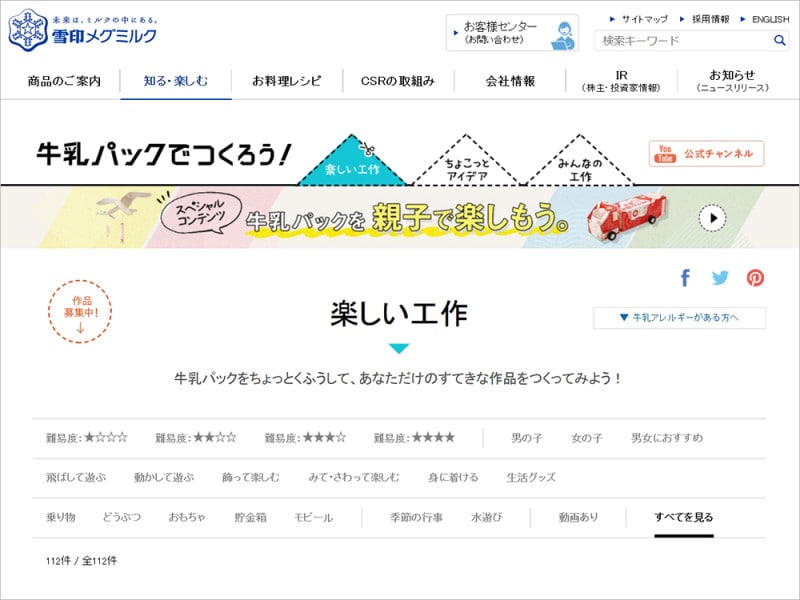
Task: Share the page via the Twitter icon
Action: [x=722, y=278]
